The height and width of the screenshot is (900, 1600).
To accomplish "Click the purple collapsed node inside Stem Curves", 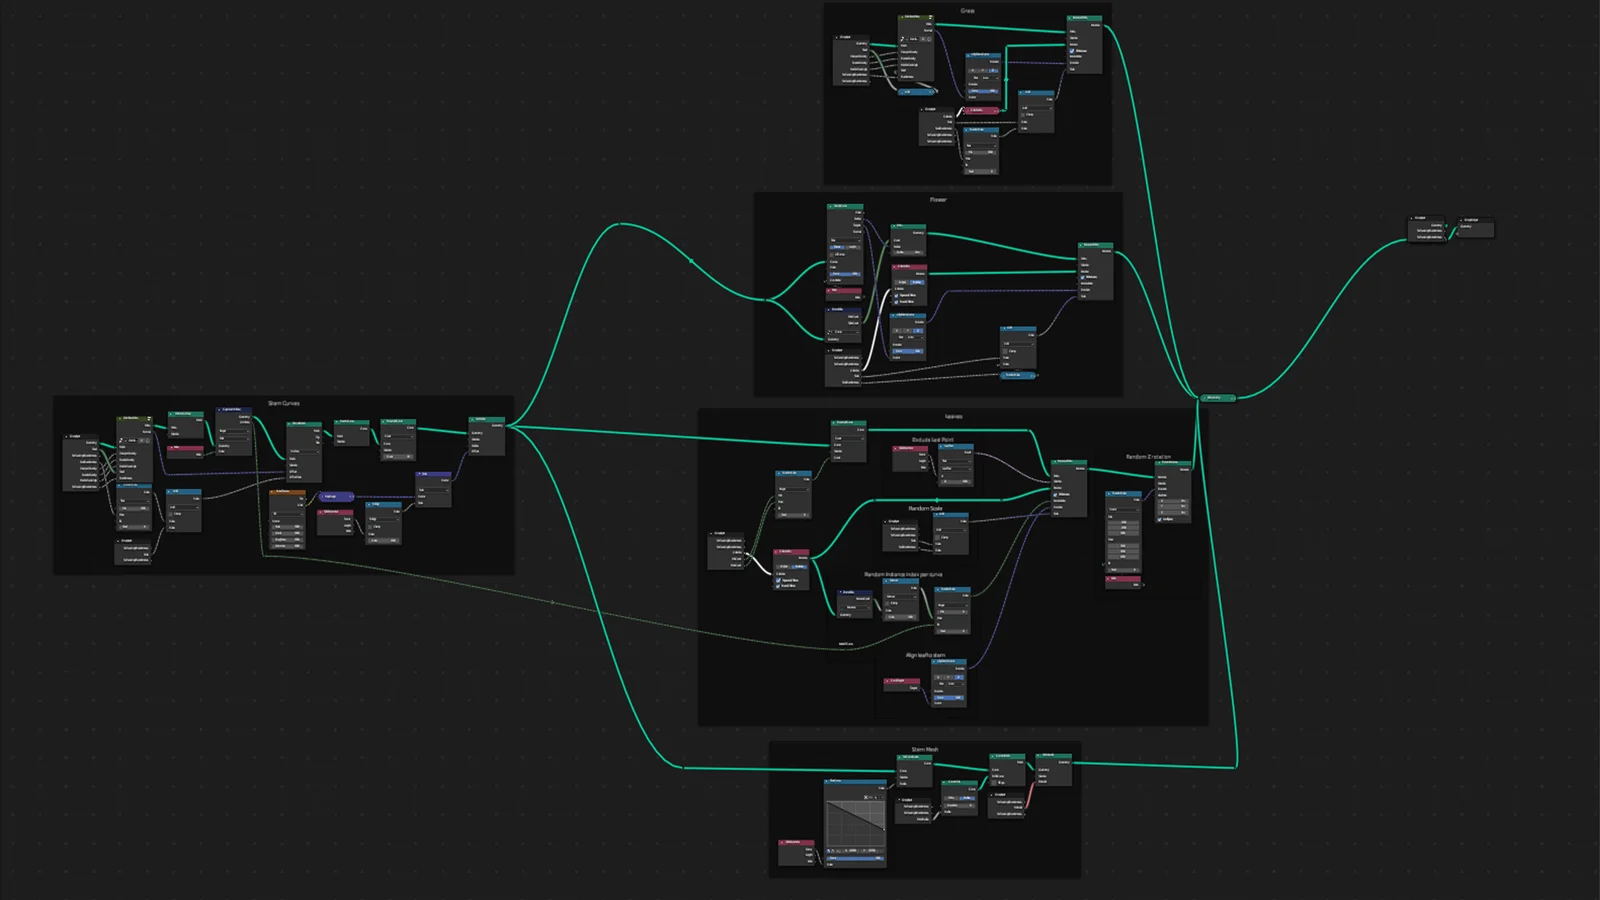I will click(x=337, y=497).
